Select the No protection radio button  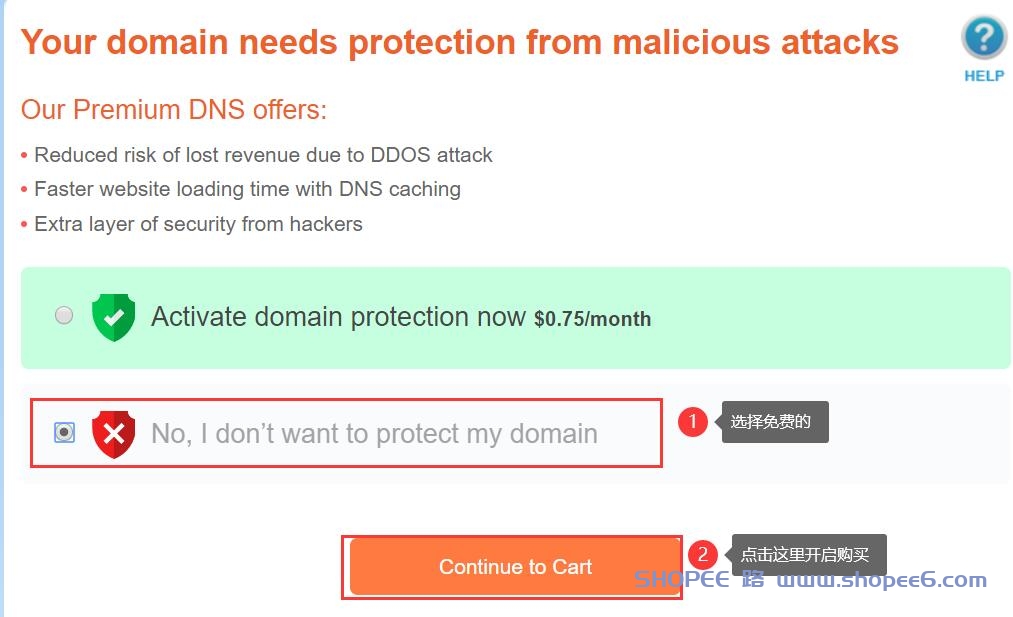click(x=64, y=432)
